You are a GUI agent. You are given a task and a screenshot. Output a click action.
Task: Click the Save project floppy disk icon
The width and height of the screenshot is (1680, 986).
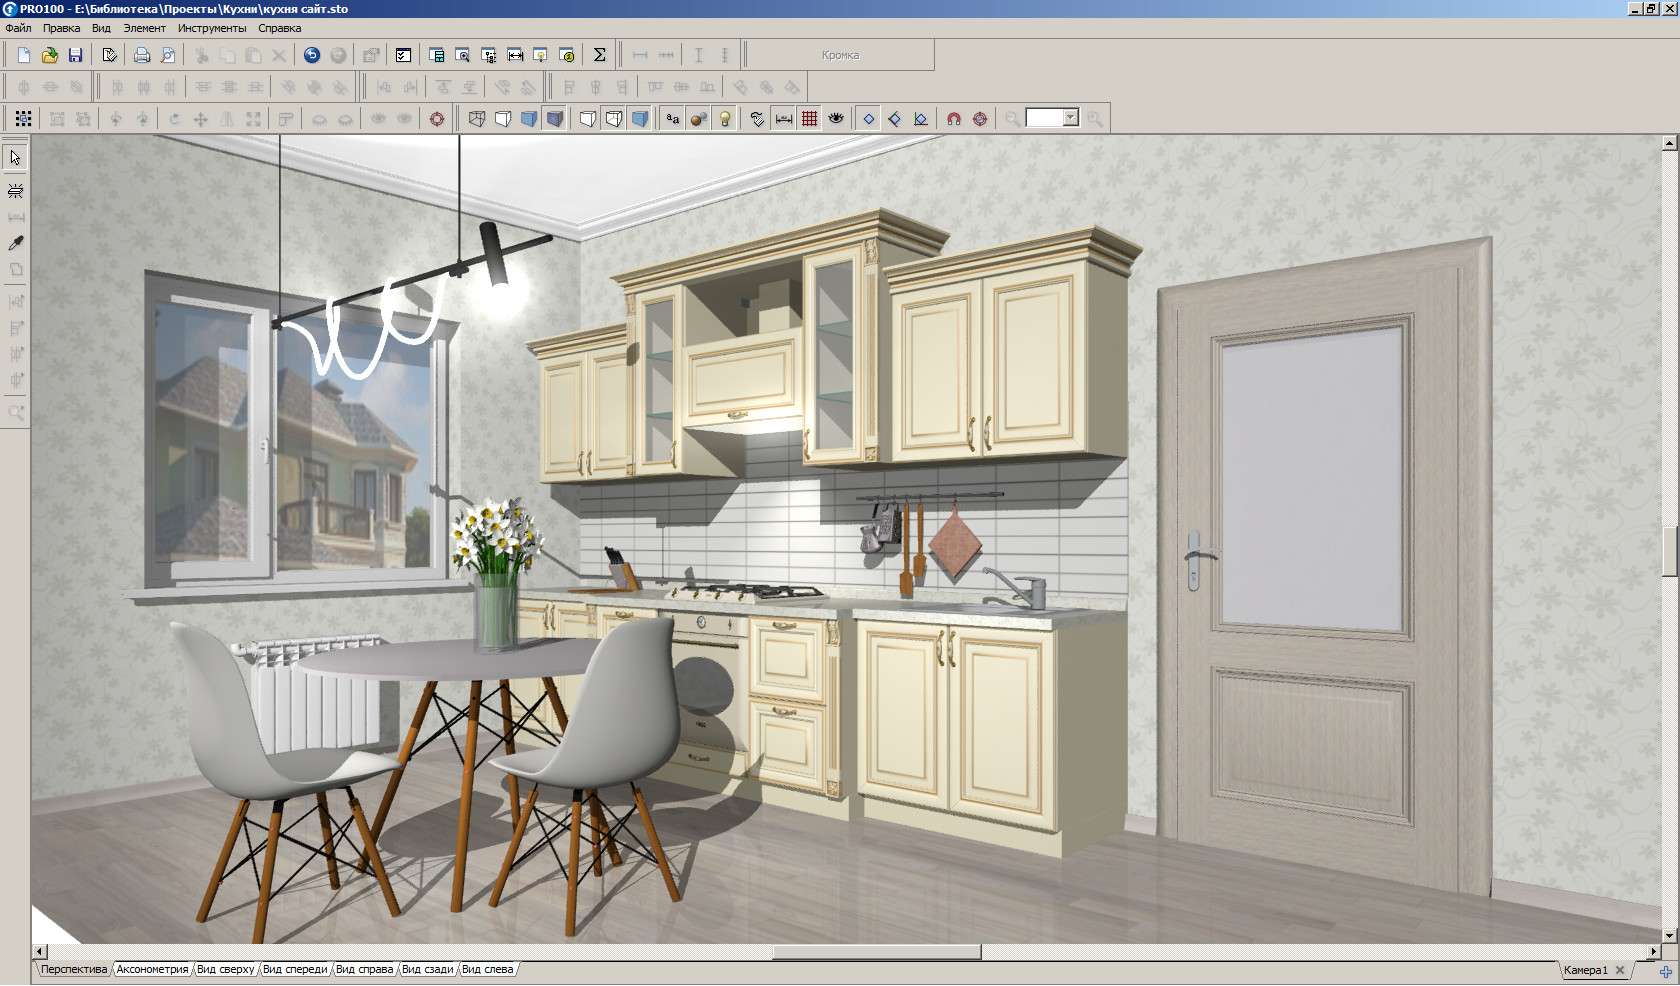[75, 55]
